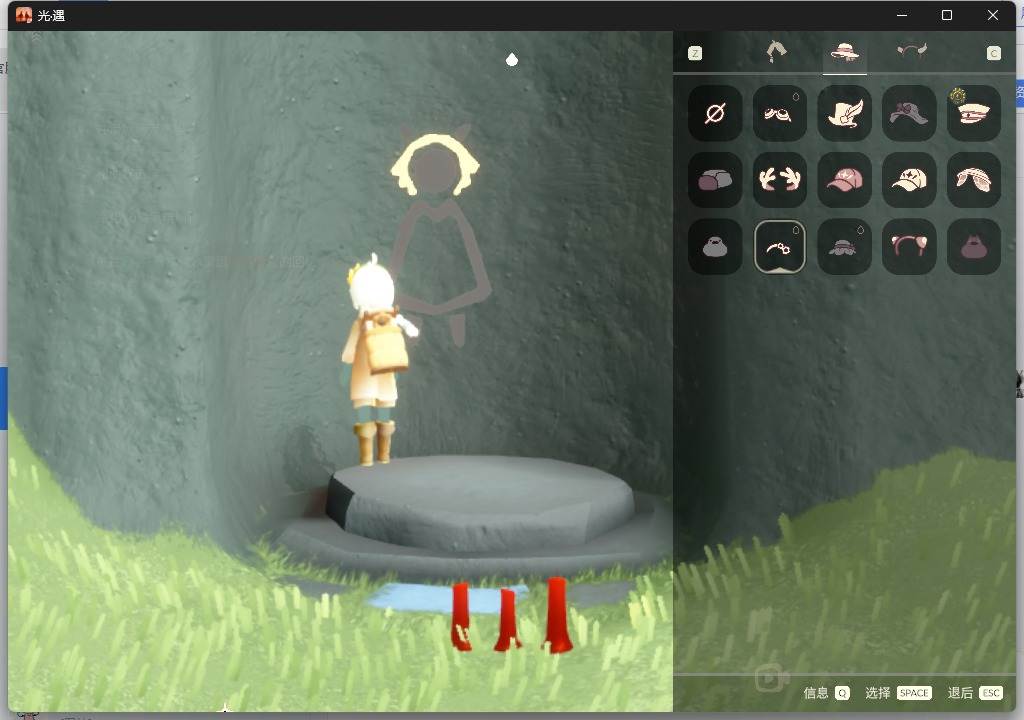1024x720 pixels.
Task: Tap the white candle flame marker
Action: click(511, 60)
